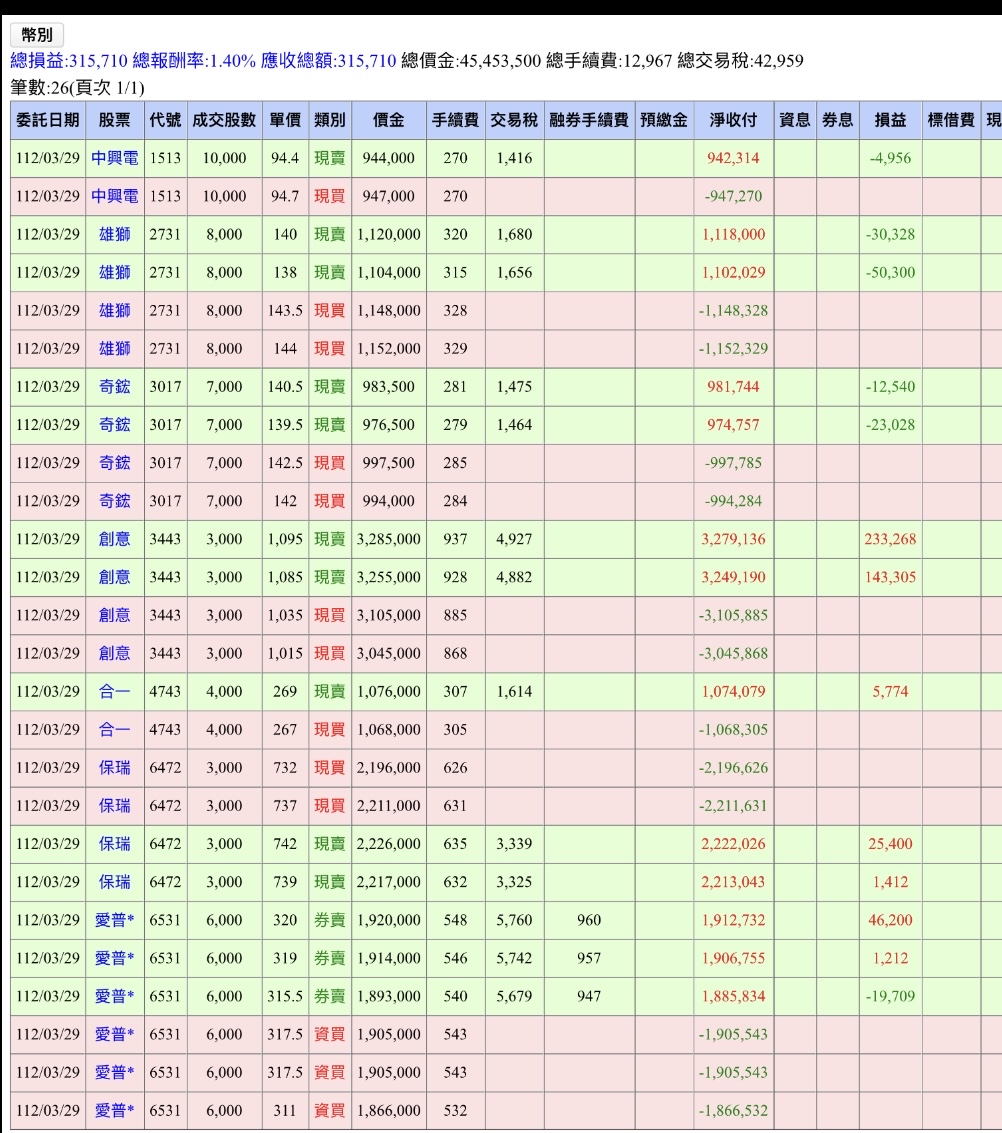The image size is (1002, 1133).
Task: Click the 成交股數 column header
Action: point(224,120)
